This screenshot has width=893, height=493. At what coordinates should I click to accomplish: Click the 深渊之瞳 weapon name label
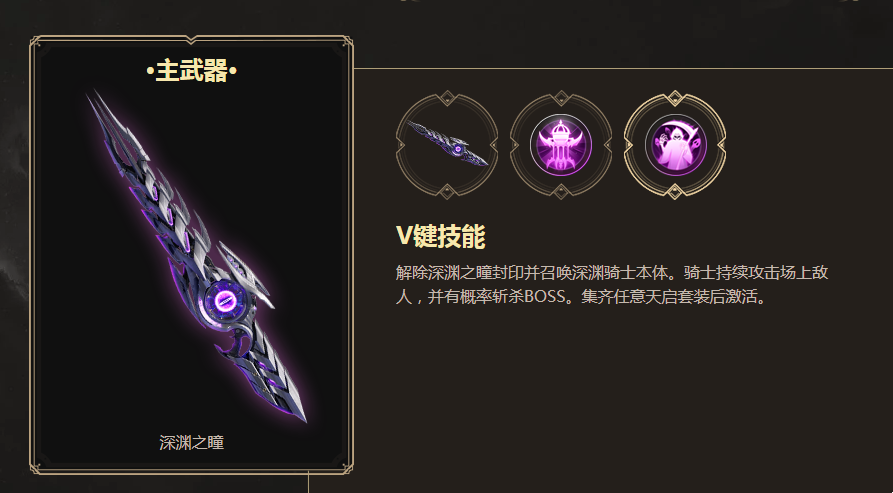coord(191,442)
